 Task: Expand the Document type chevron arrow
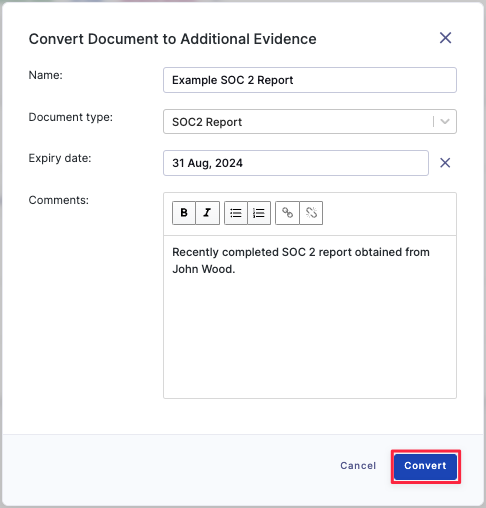(x=445, y=122)
